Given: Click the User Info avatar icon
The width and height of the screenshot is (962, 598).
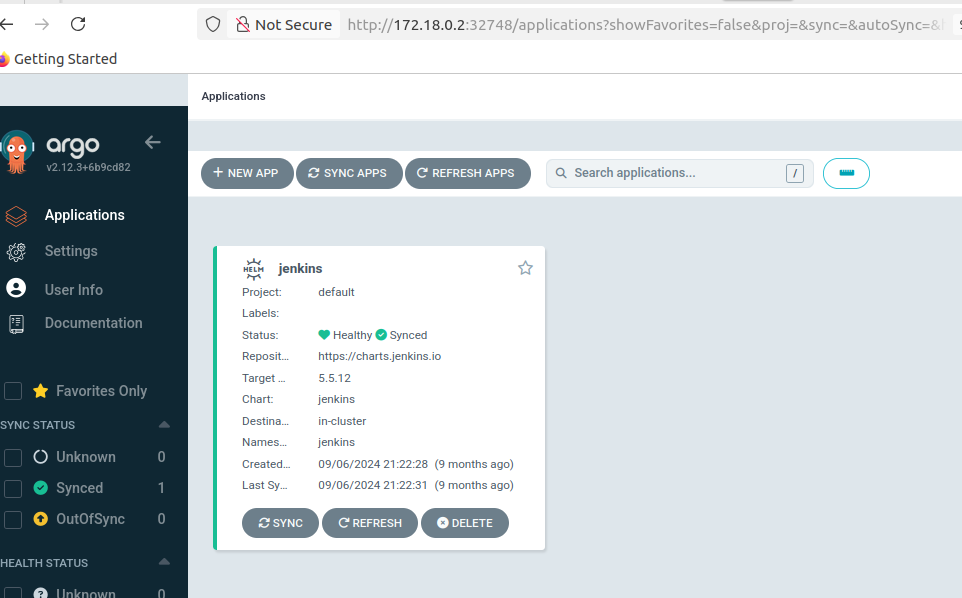Looking at the screenshot, I should (x=16, y=288).
